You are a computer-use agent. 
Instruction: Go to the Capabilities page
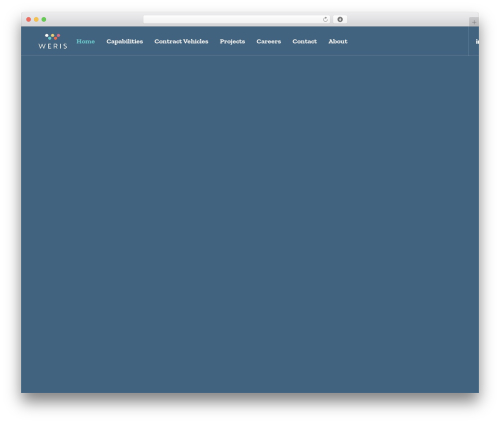coord(125,42)
